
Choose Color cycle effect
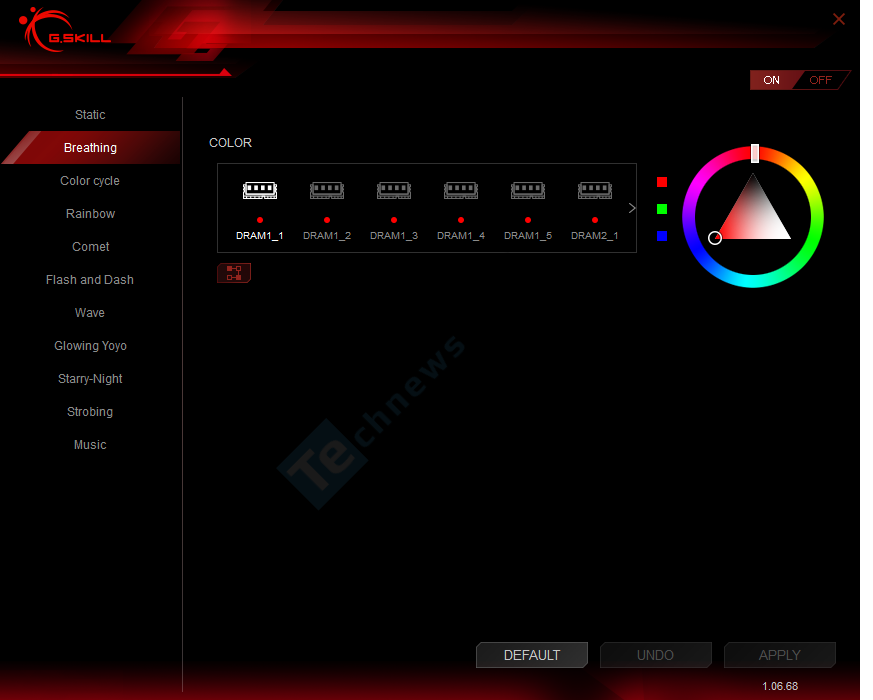click(x=90, y=180)
